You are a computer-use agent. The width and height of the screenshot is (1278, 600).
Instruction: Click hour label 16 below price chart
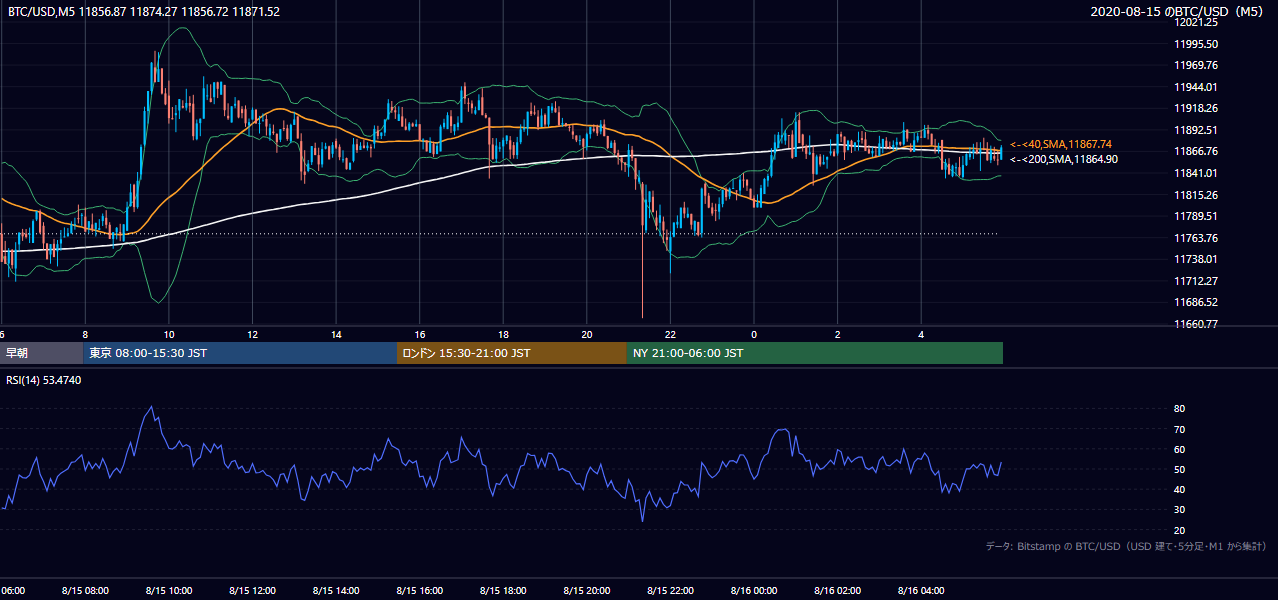click(420, 335)
